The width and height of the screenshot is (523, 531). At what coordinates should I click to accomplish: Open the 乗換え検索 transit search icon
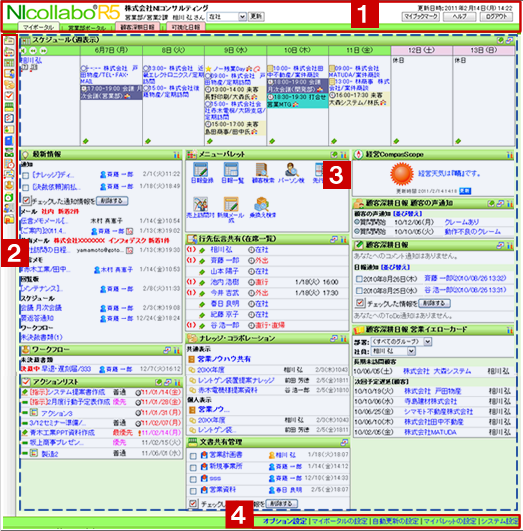tap(262, 205)
